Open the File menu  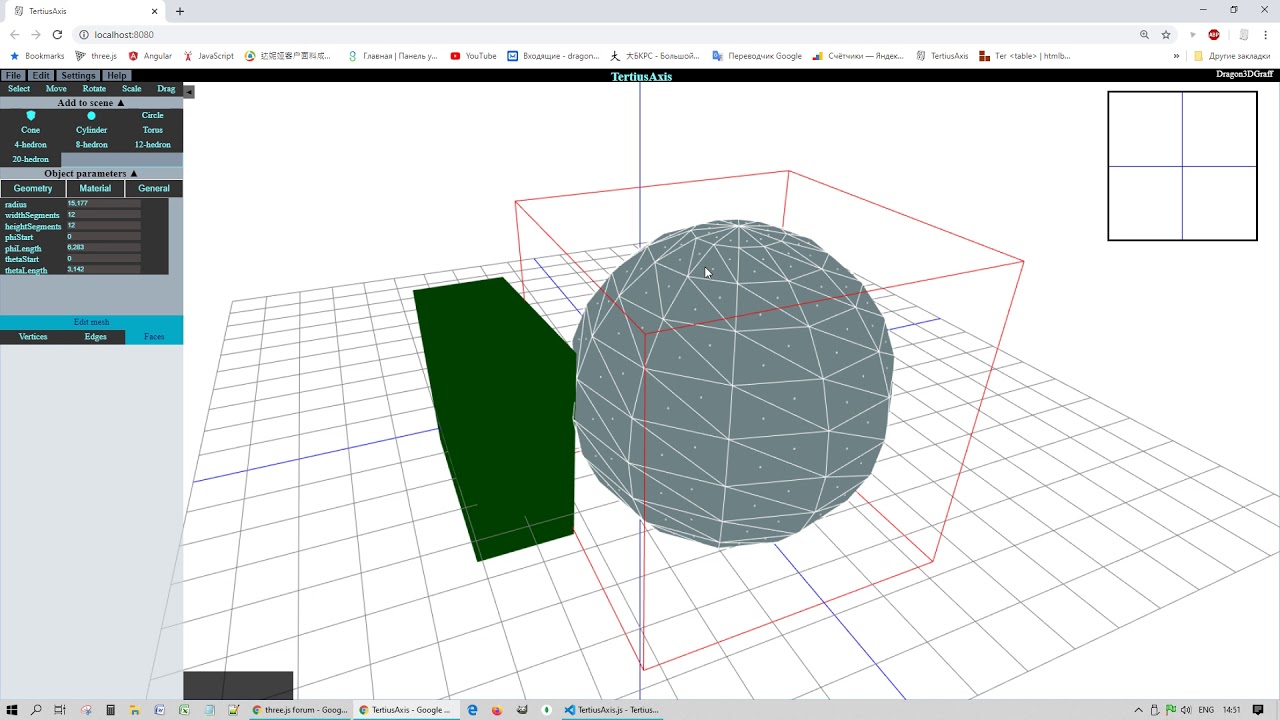(13, 76)
